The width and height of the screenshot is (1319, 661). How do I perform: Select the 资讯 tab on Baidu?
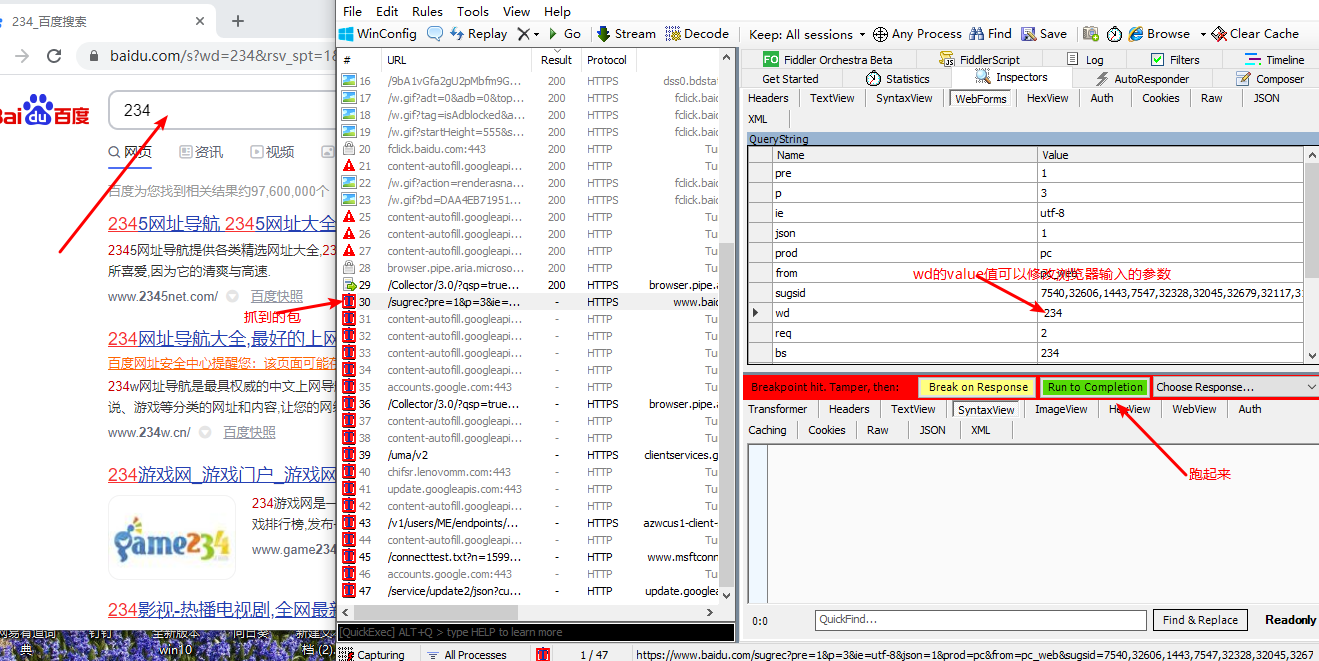point(201,152)
